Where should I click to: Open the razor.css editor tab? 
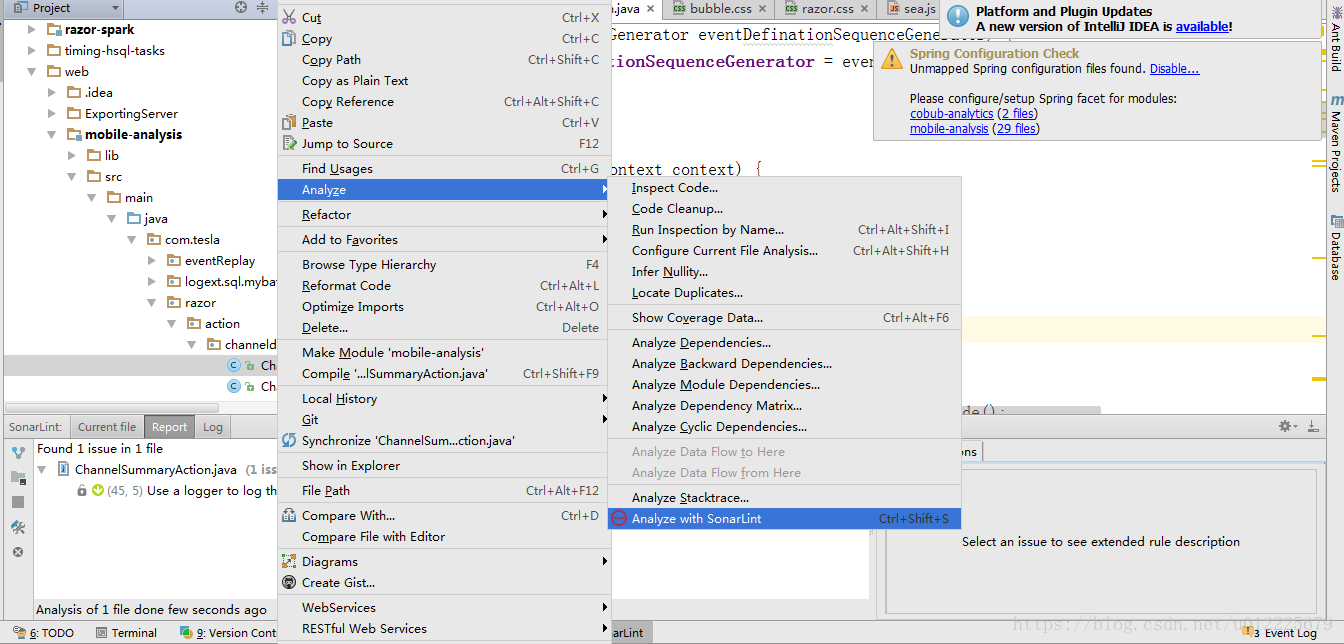827,9
